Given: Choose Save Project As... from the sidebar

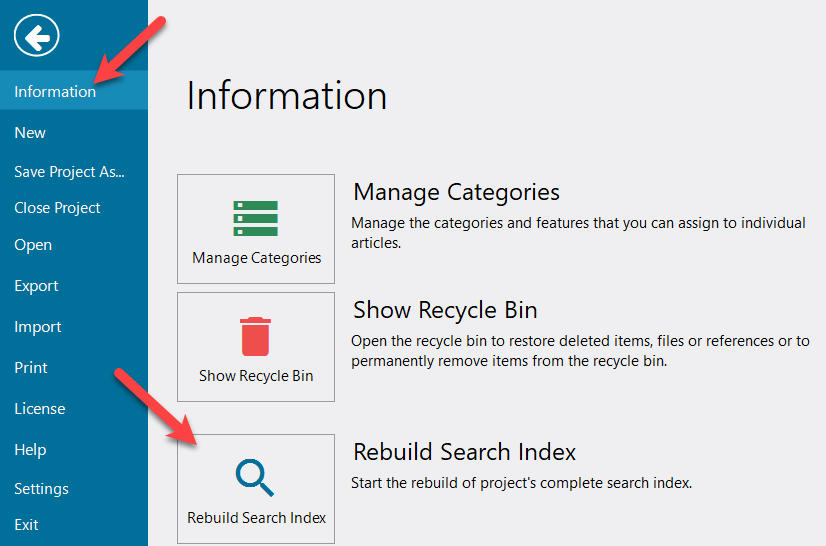Looking at the screenshot, I should [x=69, y=171].
